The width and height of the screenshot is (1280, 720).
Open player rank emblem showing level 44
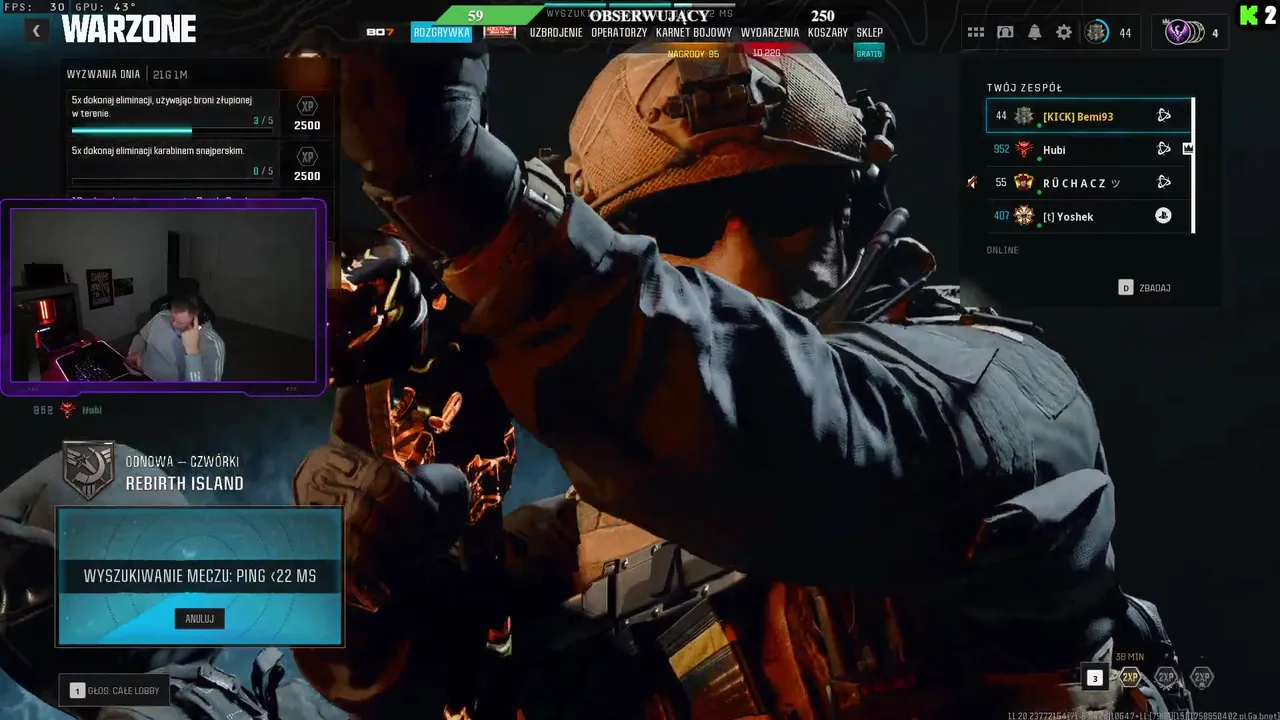pyautogui.click(x=1097, y=32)
